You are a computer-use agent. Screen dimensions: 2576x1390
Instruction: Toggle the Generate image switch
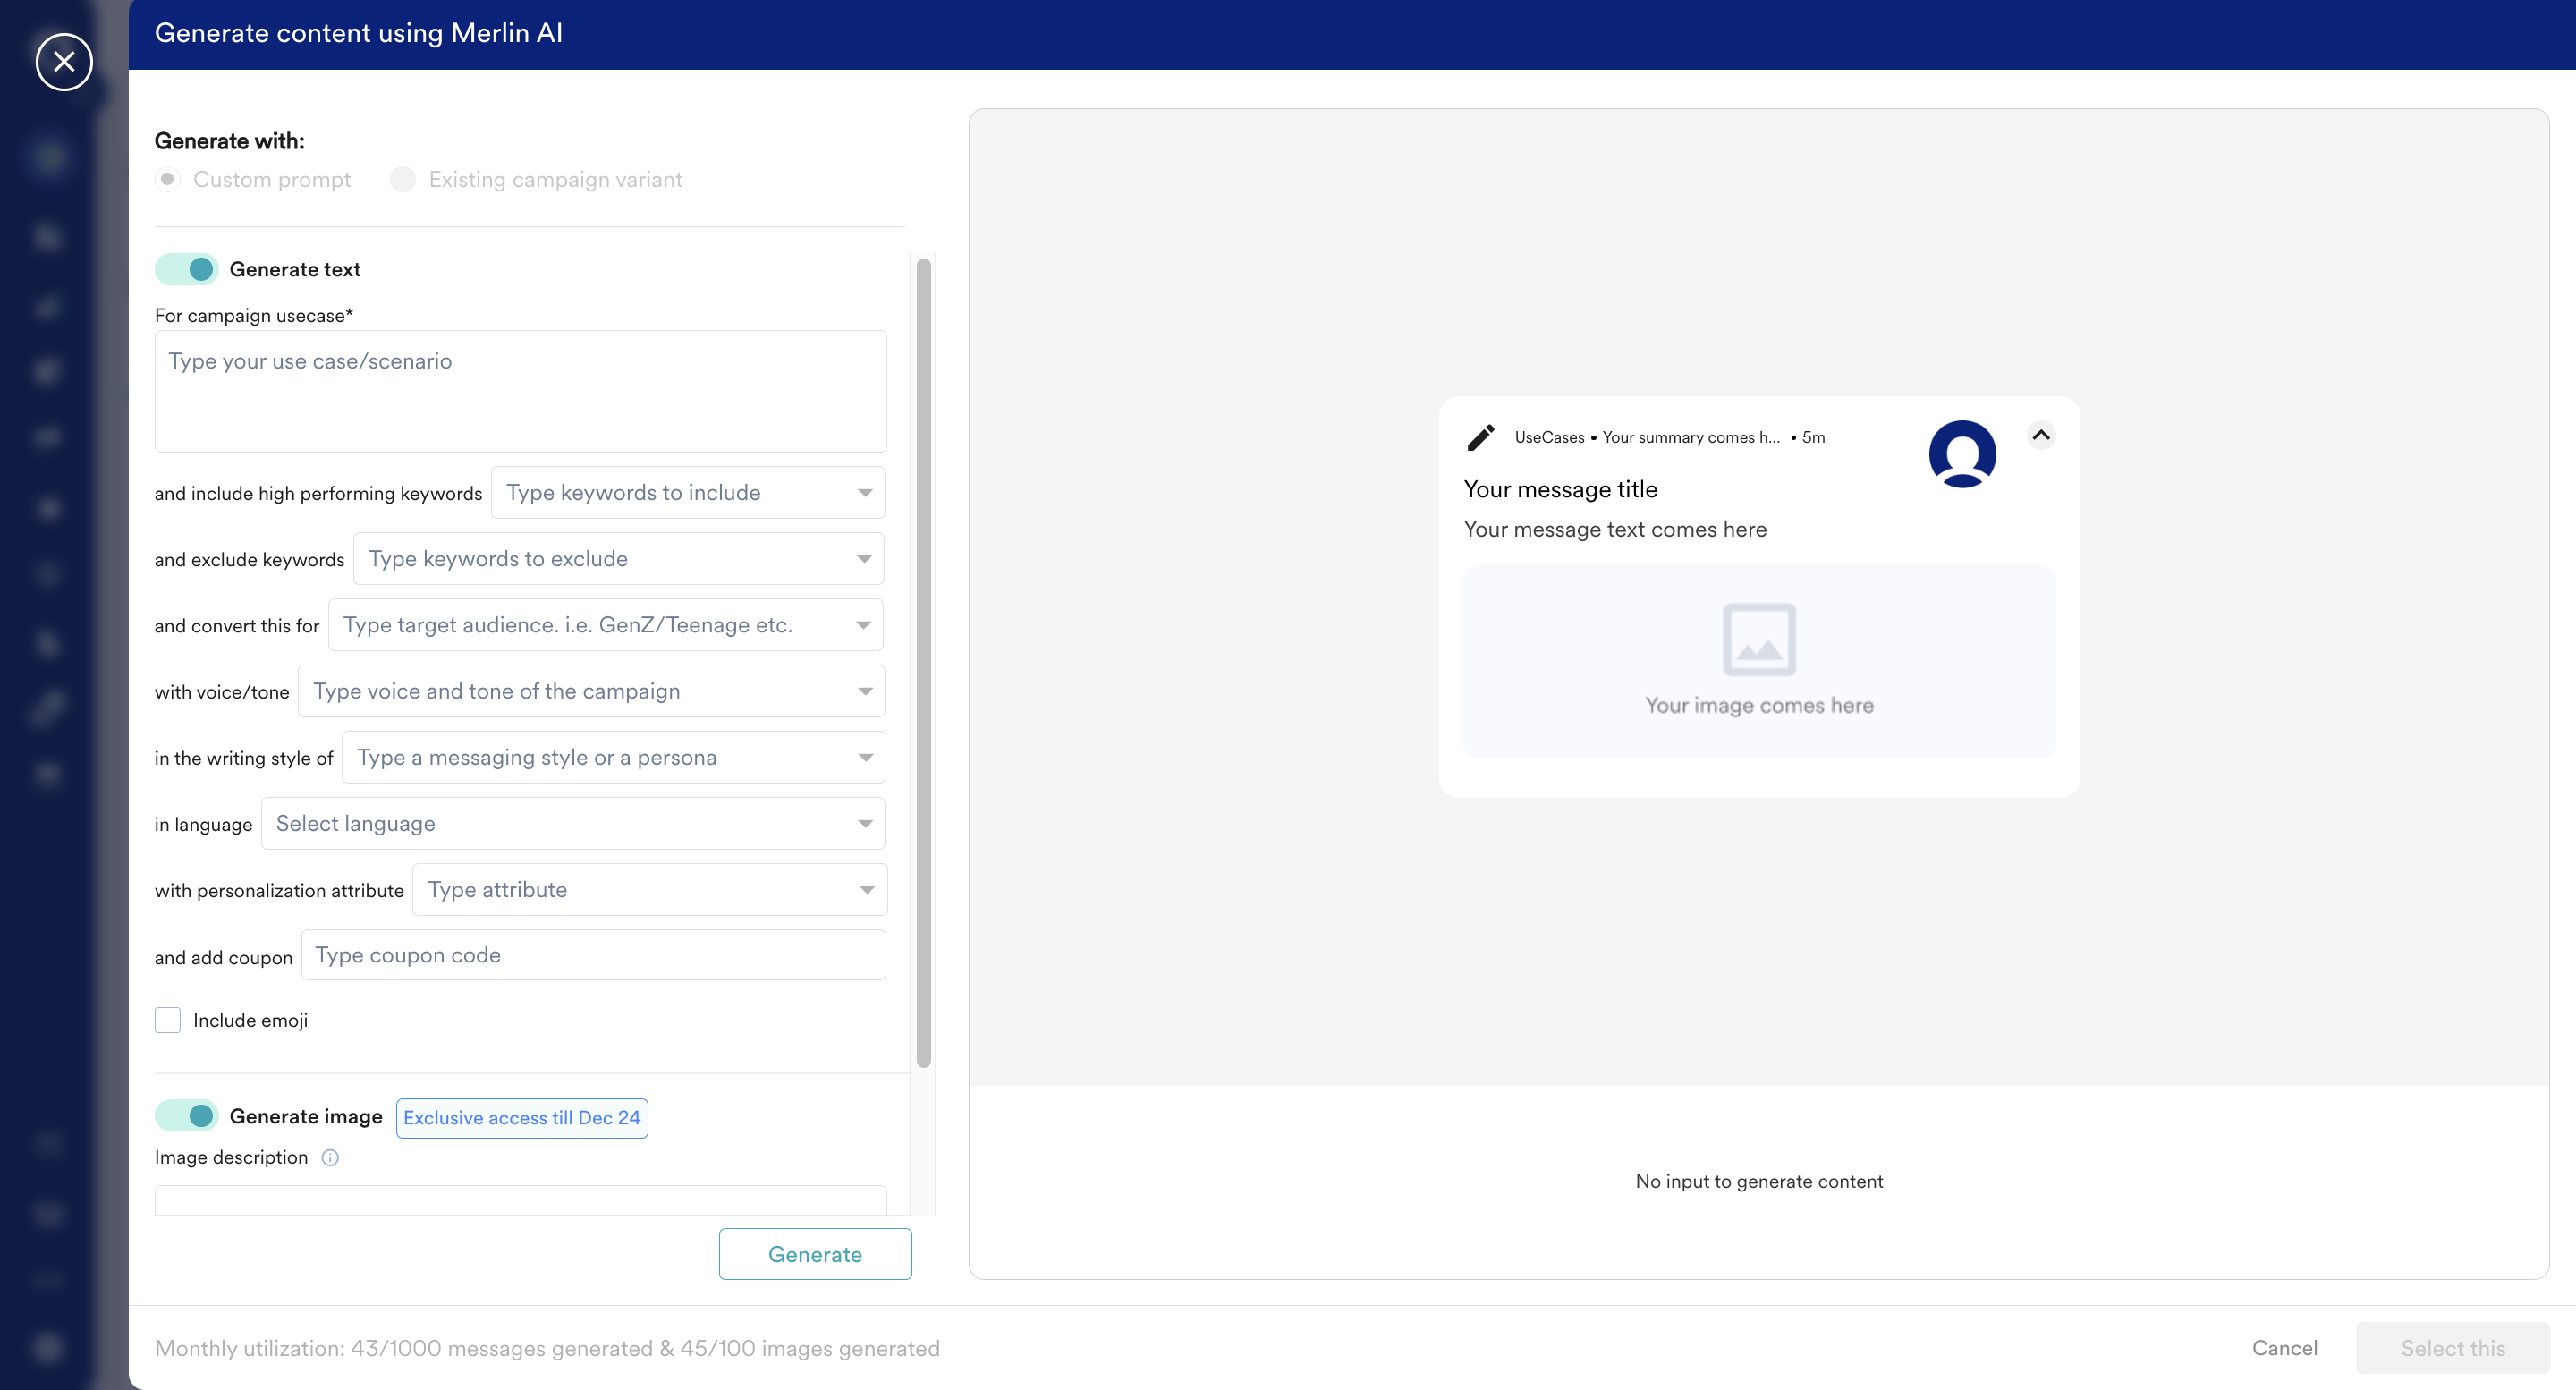[x=187, y=1116]
